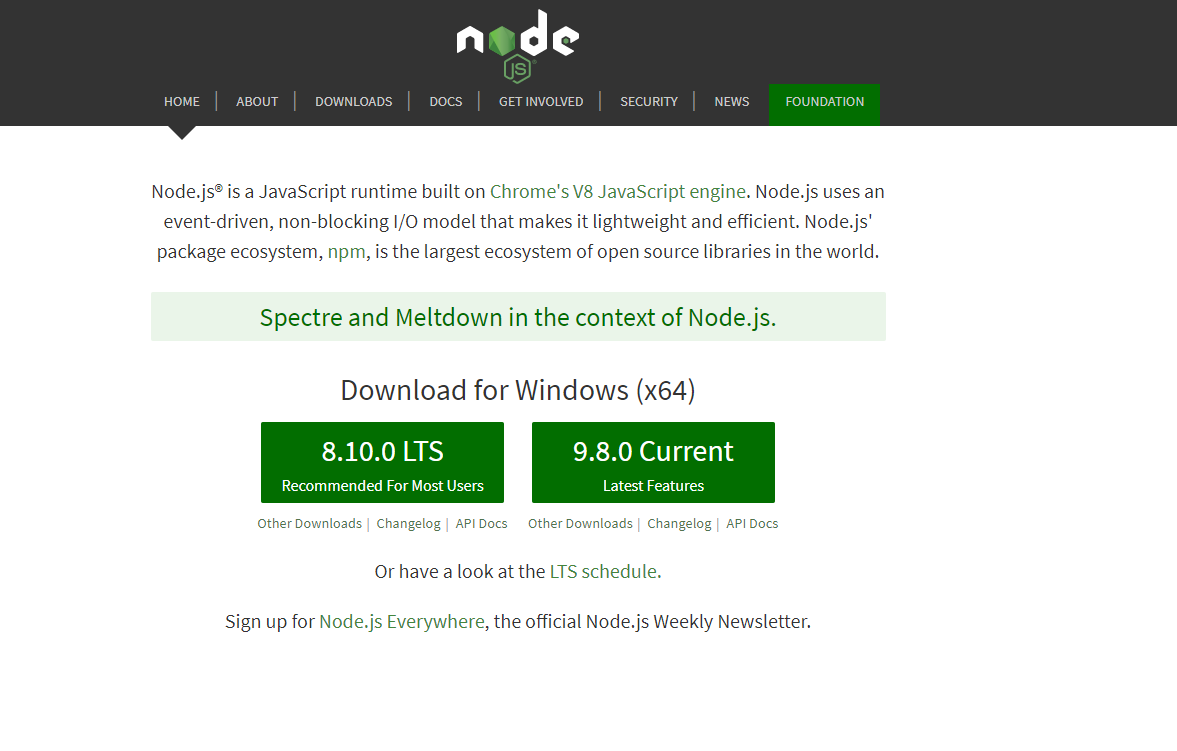View Changelog under 9.8.0 Current
Viewport: 1177px width, 751px height.
click(679, 523)
